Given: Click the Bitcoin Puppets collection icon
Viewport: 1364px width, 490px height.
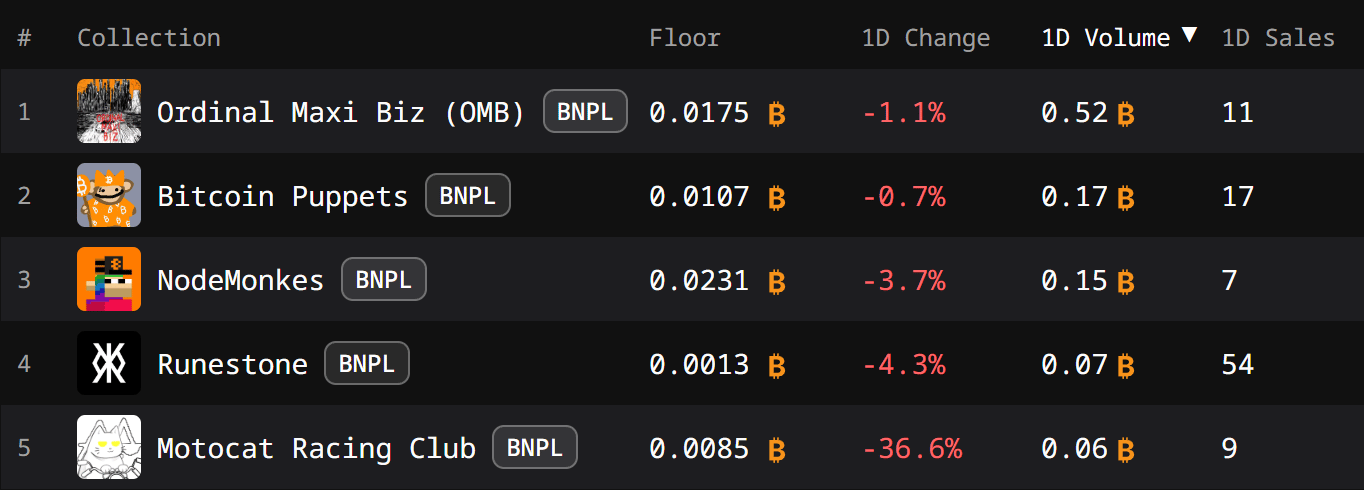Looking at the screenshot, I should [109, 195].
